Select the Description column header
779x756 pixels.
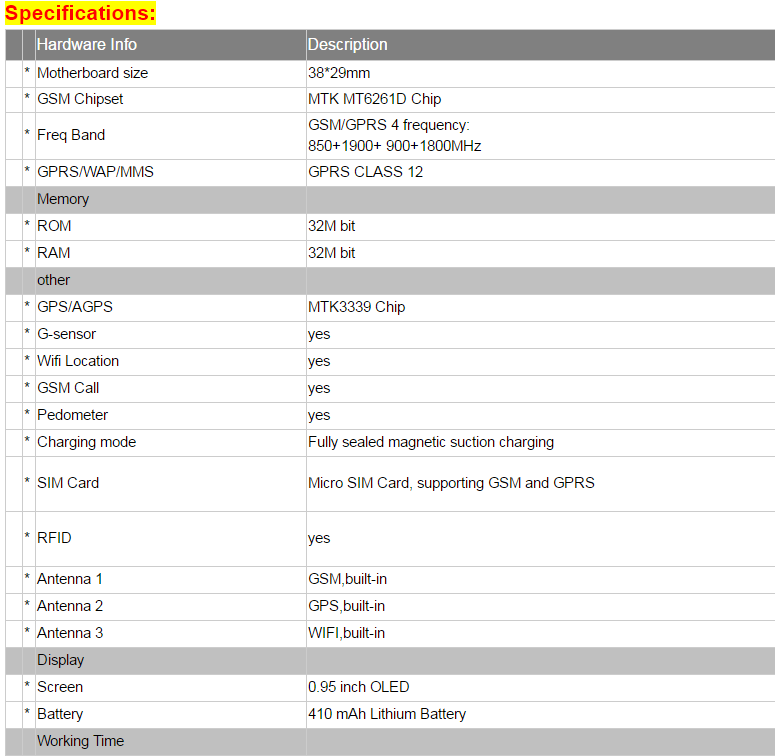pyautogui.click(x=348, y=44)
